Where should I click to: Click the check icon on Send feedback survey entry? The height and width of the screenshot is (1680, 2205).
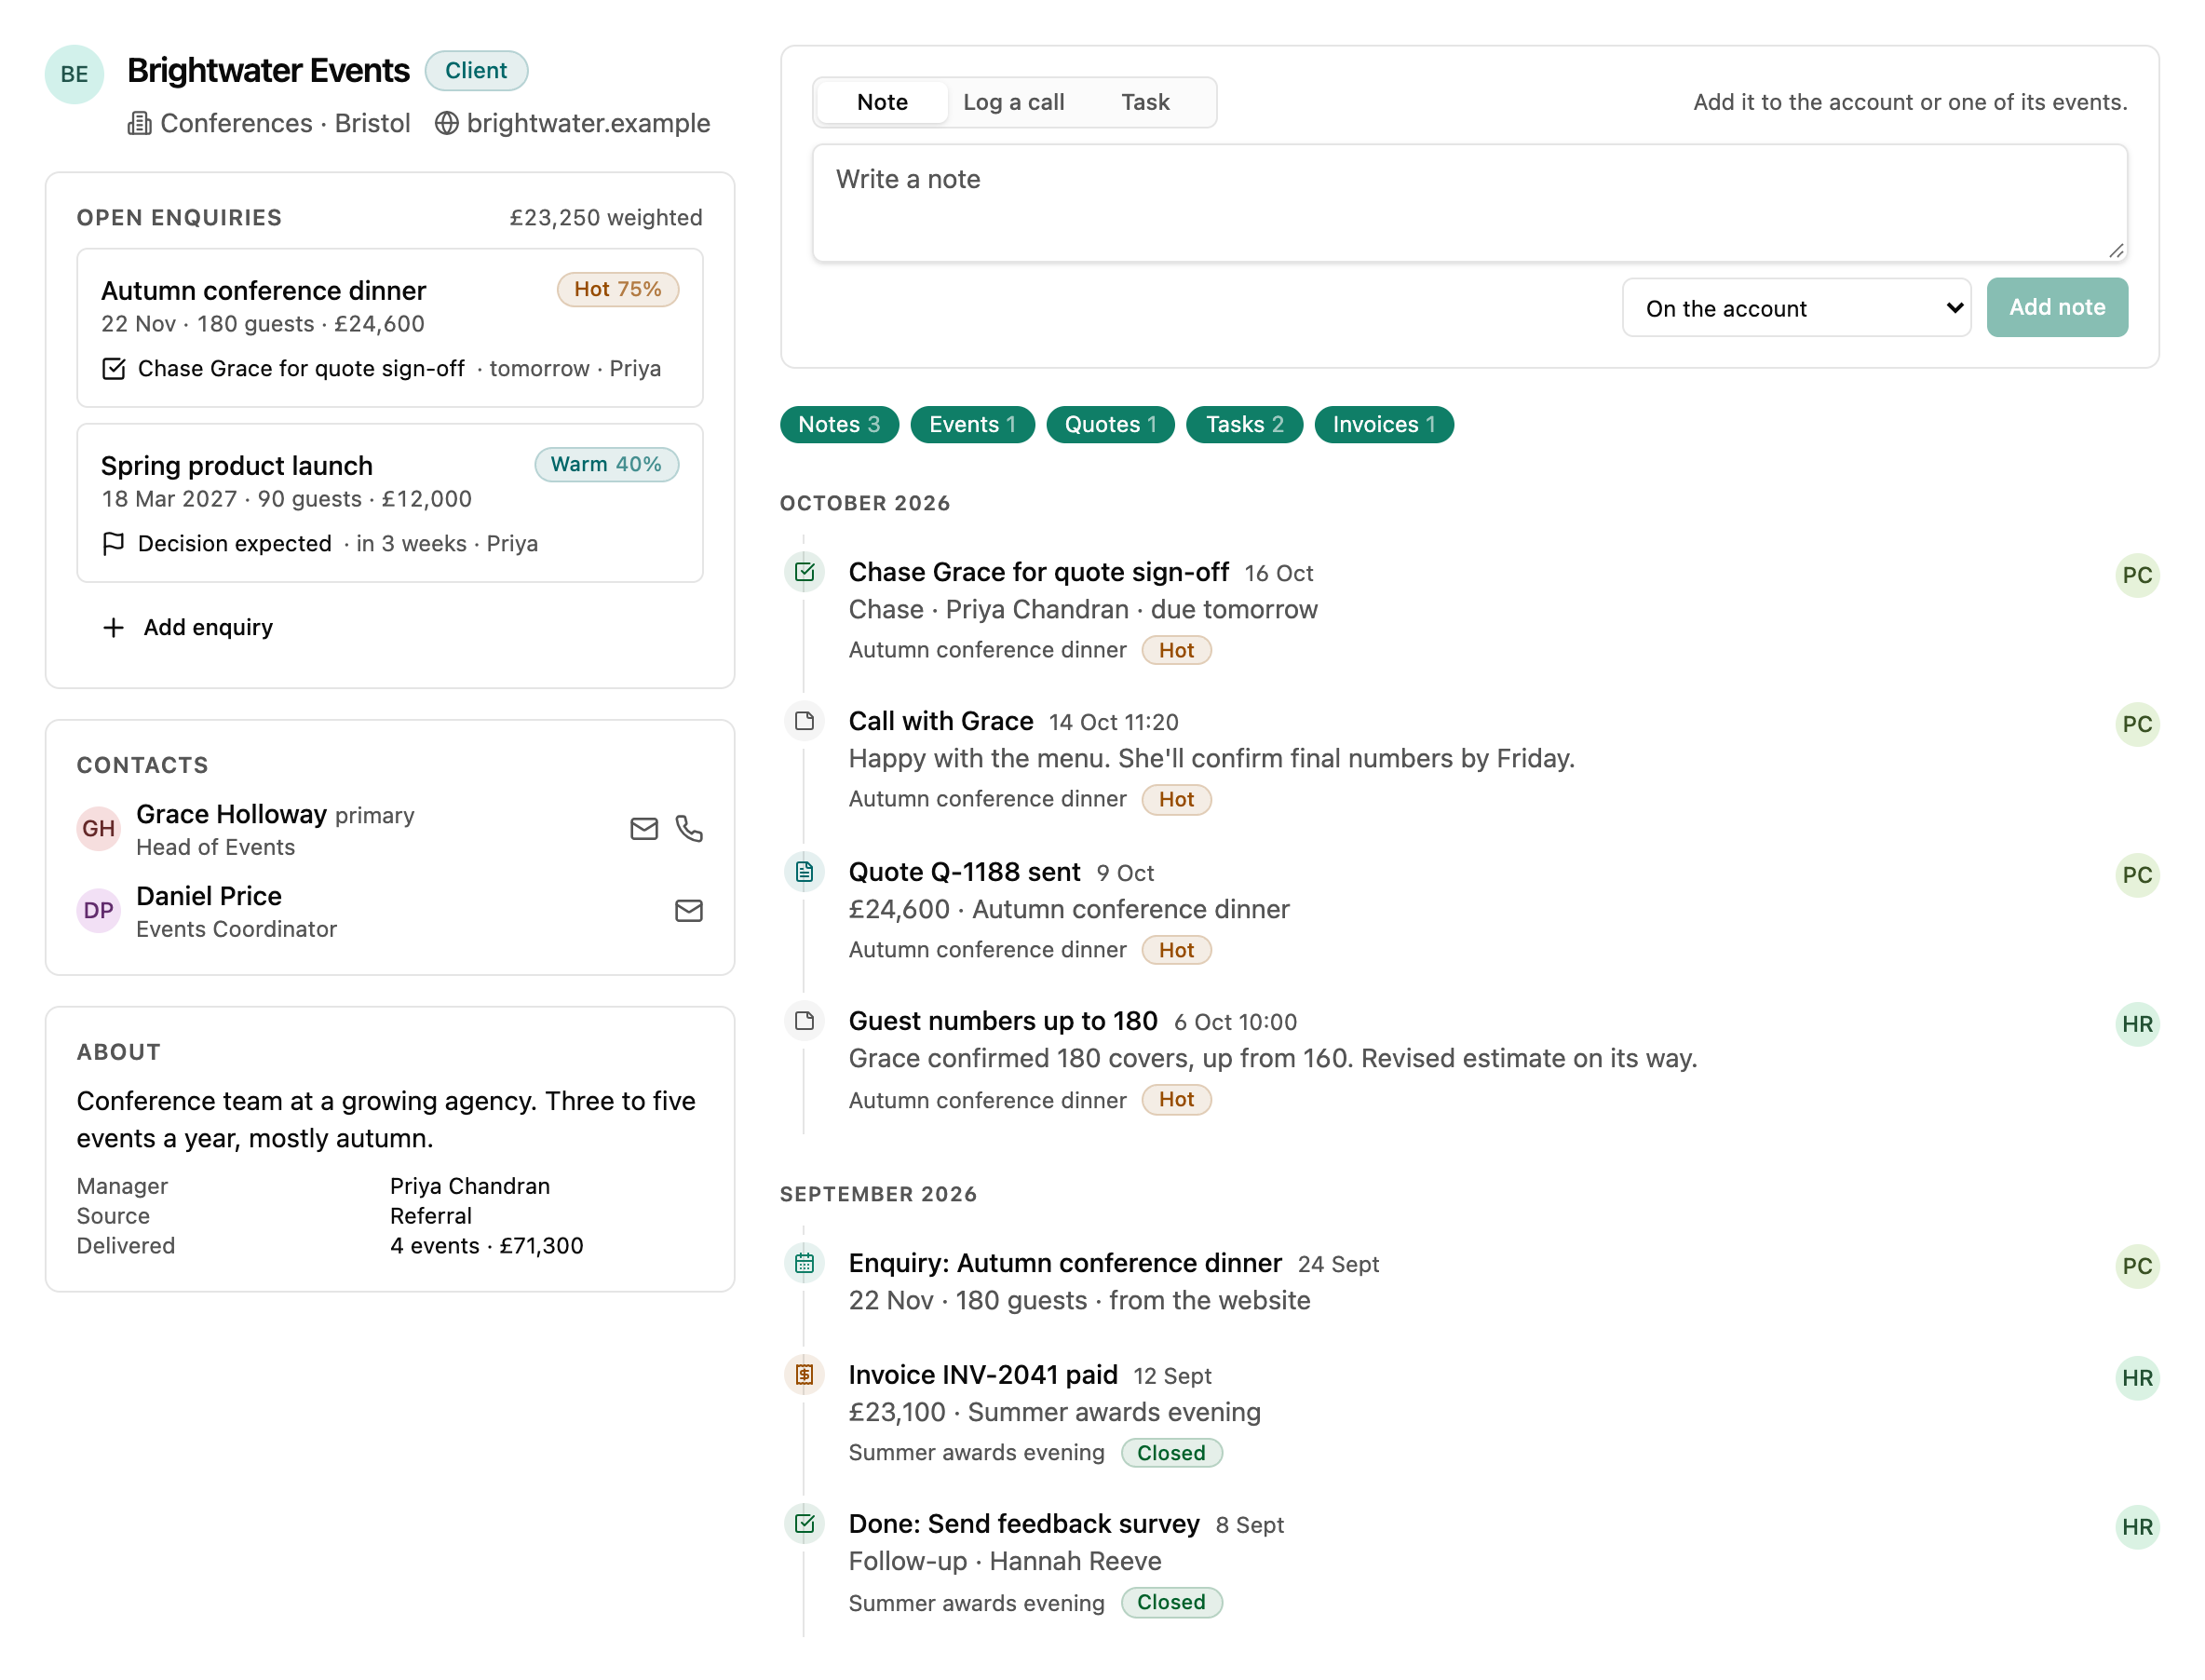tap(804, 1524)
